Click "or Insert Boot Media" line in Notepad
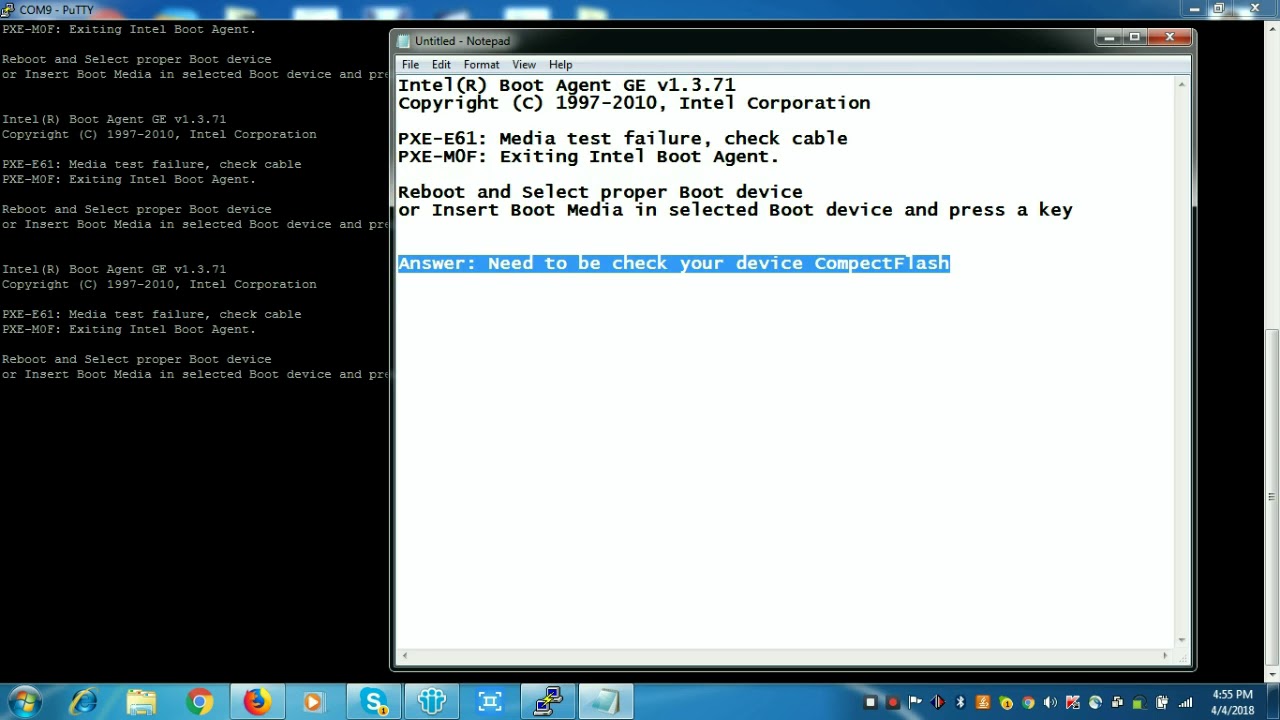The height and width of the screenshot is (720, 1280). 735,210
